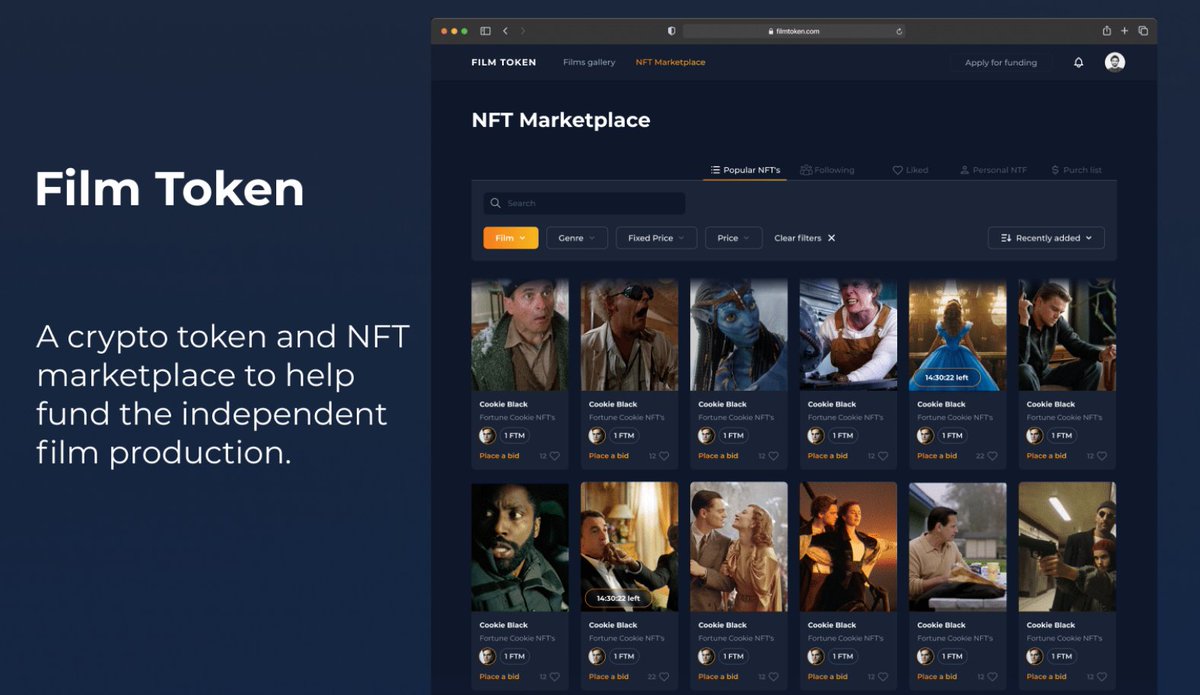Toggle the heart with 22 likes on the blue gown card

(x=992, y=456)
